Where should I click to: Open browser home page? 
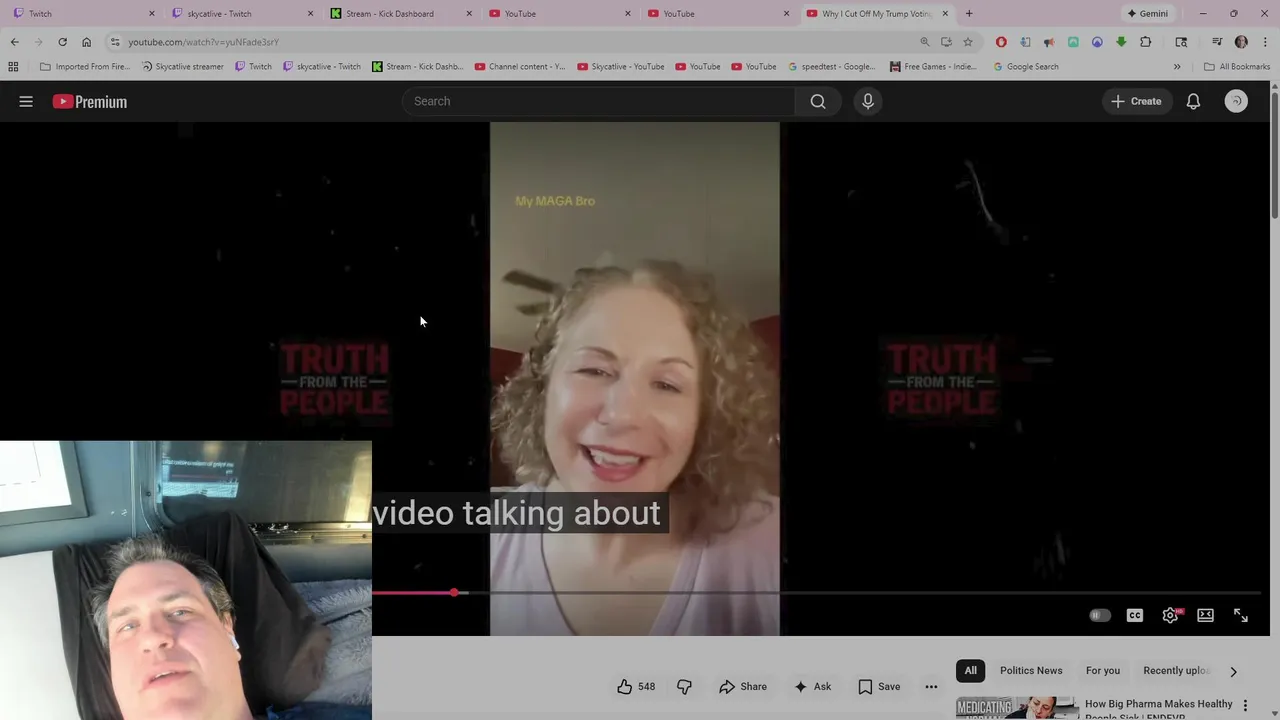[x=86, y=42]
